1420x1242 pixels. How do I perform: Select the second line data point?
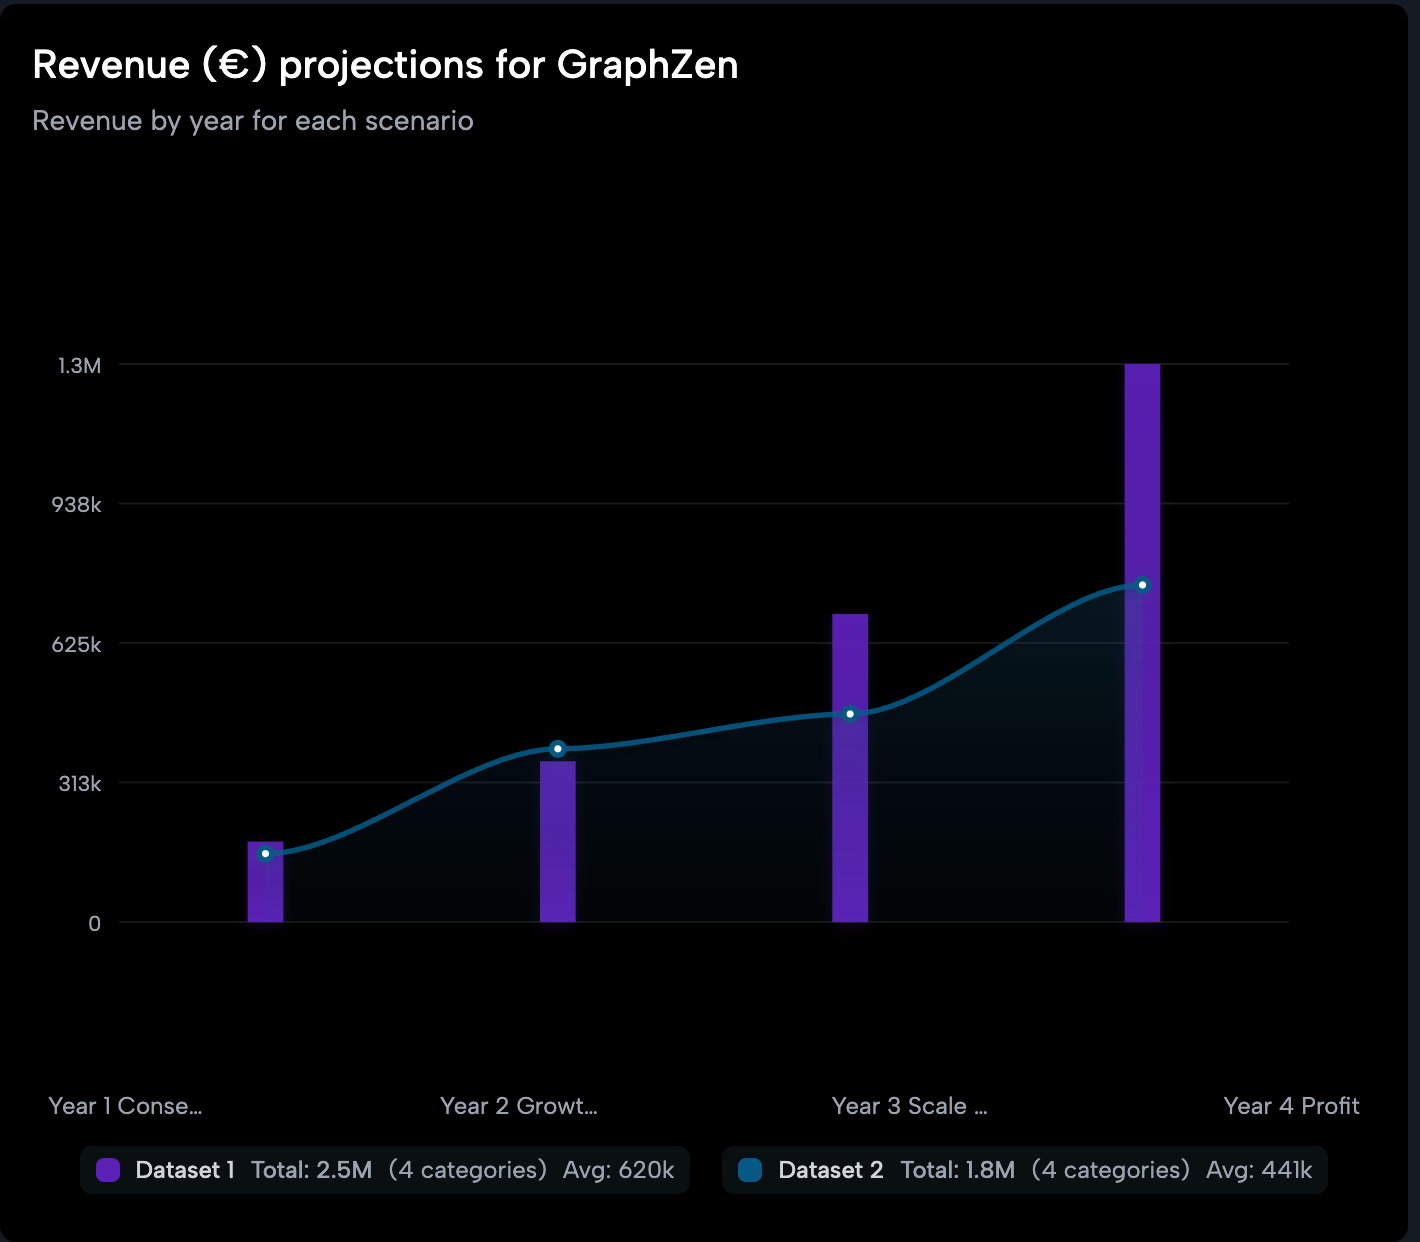tap(558, 749)
